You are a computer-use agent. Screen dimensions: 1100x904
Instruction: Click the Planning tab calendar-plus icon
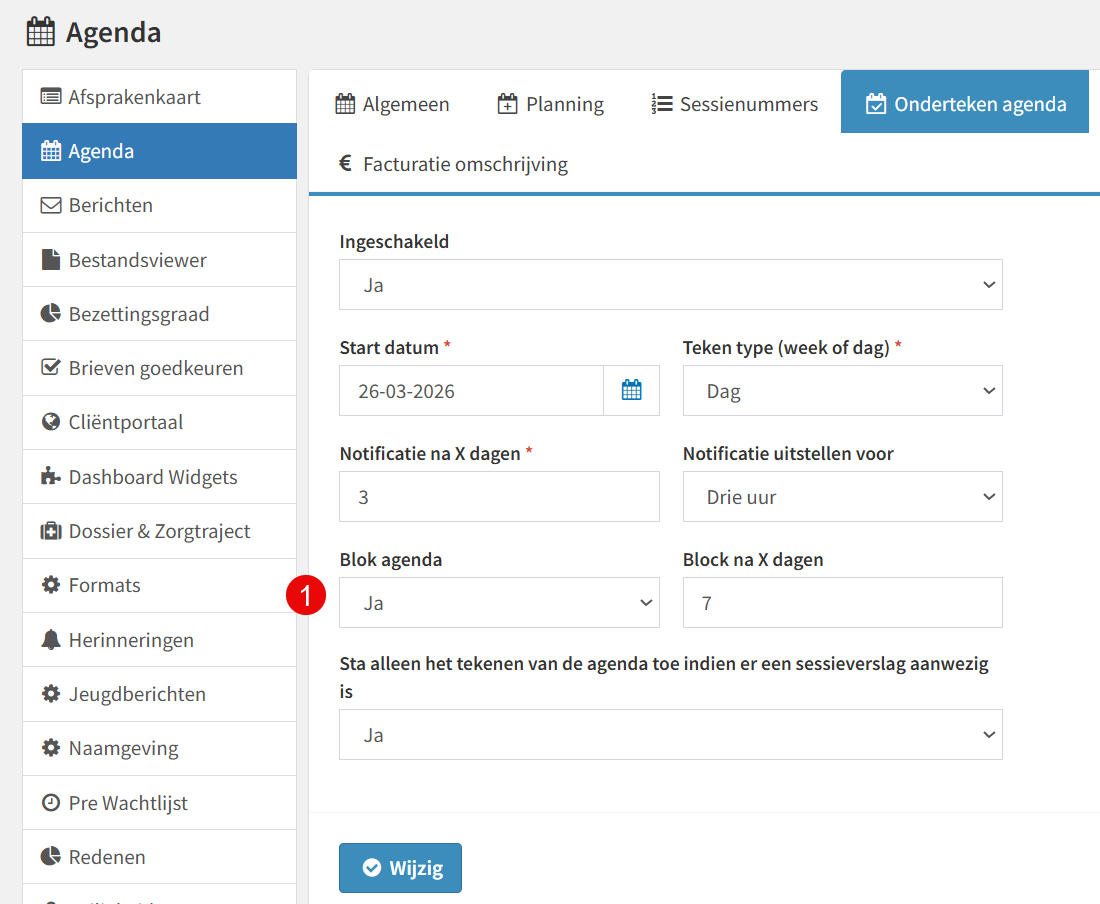pyautogui.click(x=507, y=104)
